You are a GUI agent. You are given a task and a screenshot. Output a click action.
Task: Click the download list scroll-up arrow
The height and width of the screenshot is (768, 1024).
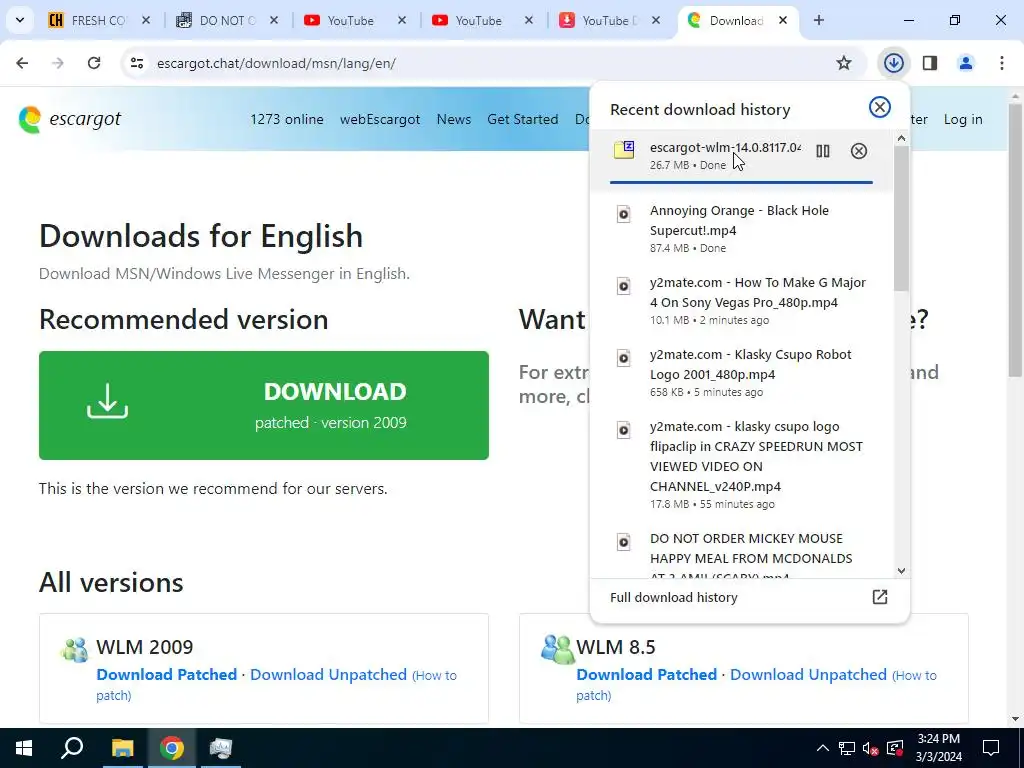901,138
